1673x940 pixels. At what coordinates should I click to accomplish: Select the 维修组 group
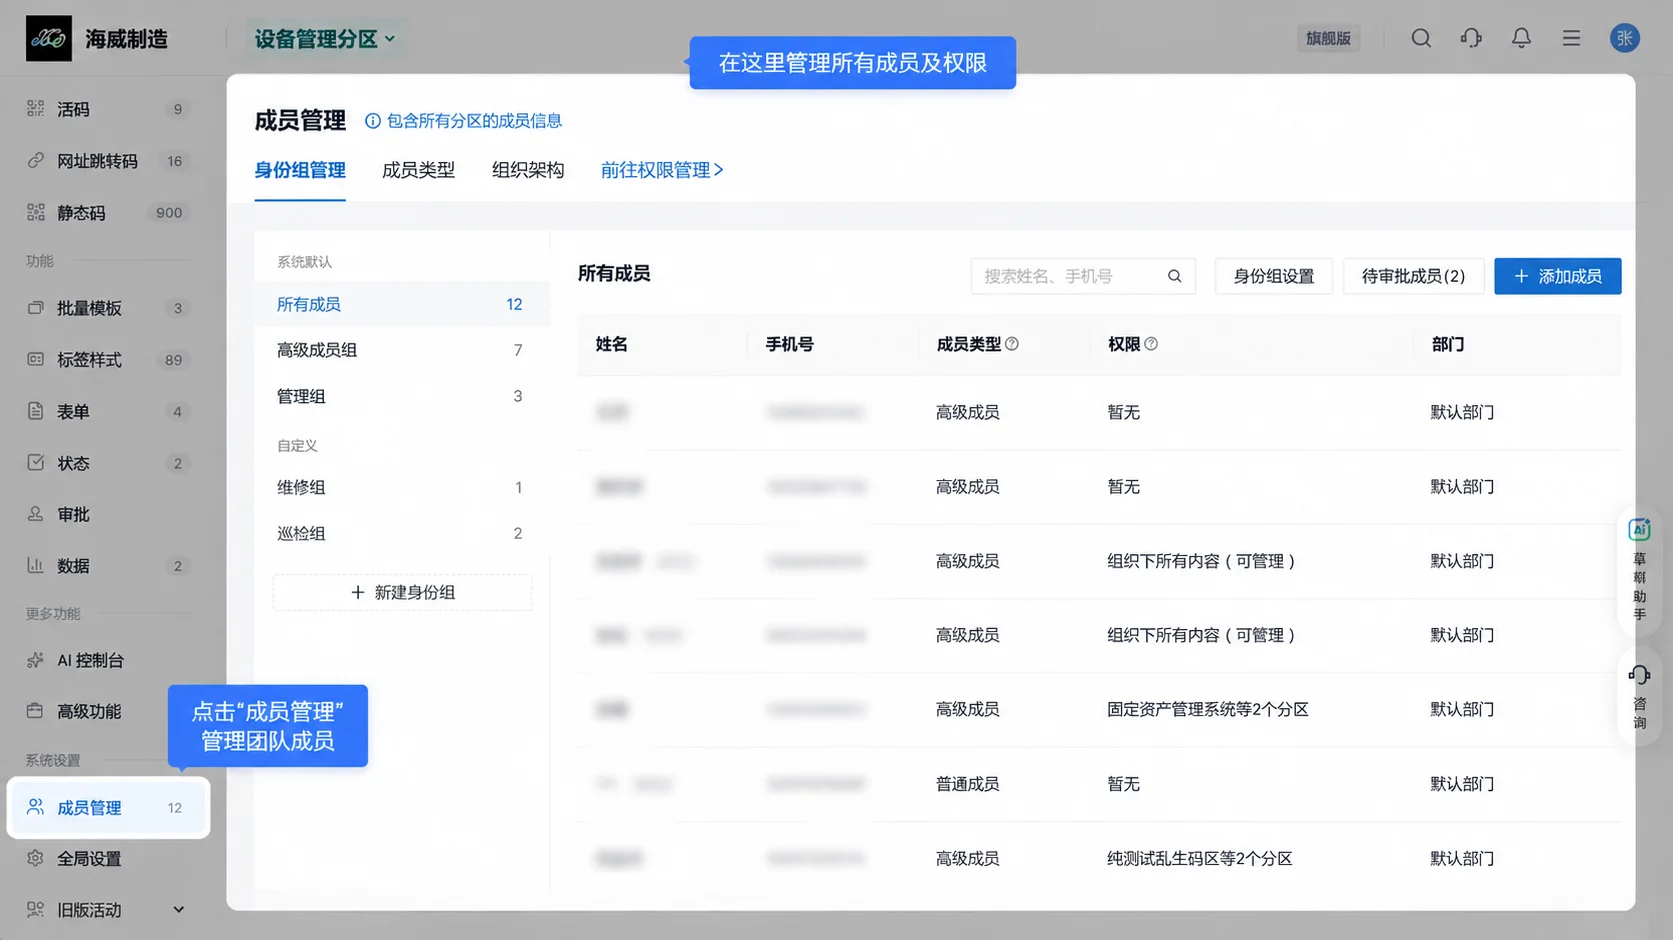402,487
